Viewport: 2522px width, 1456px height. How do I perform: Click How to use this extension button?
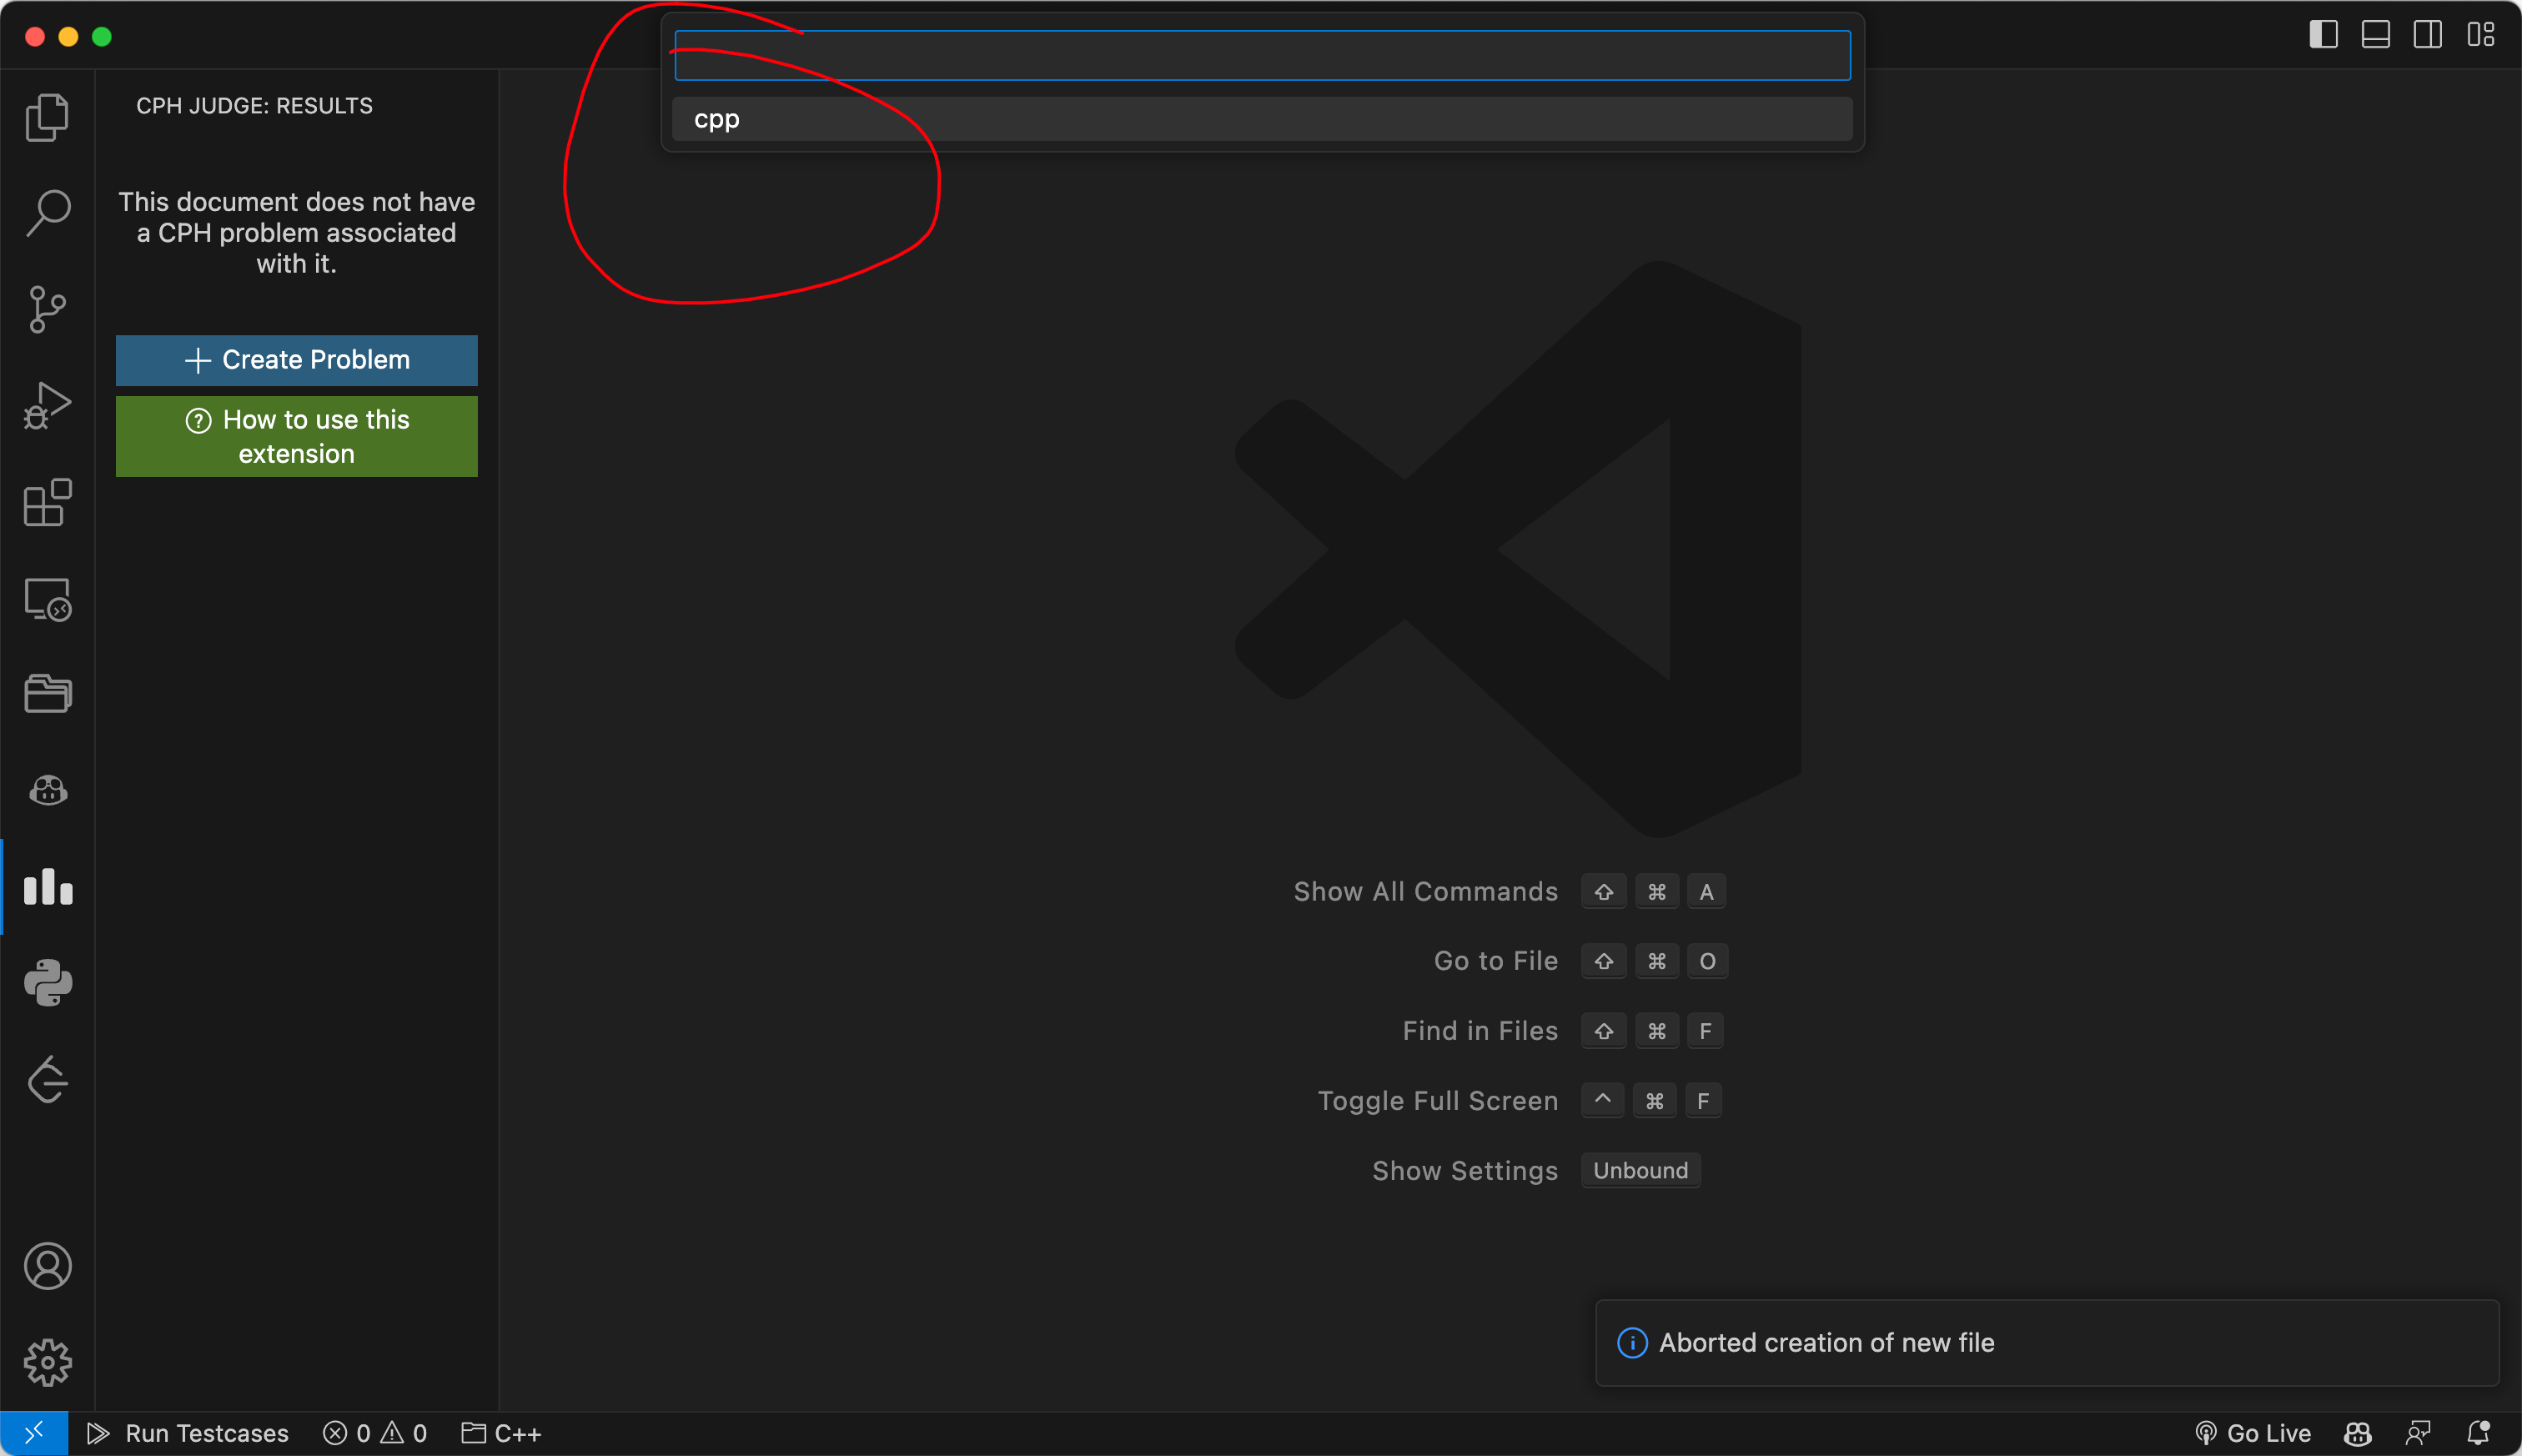[x=296, y=436]
